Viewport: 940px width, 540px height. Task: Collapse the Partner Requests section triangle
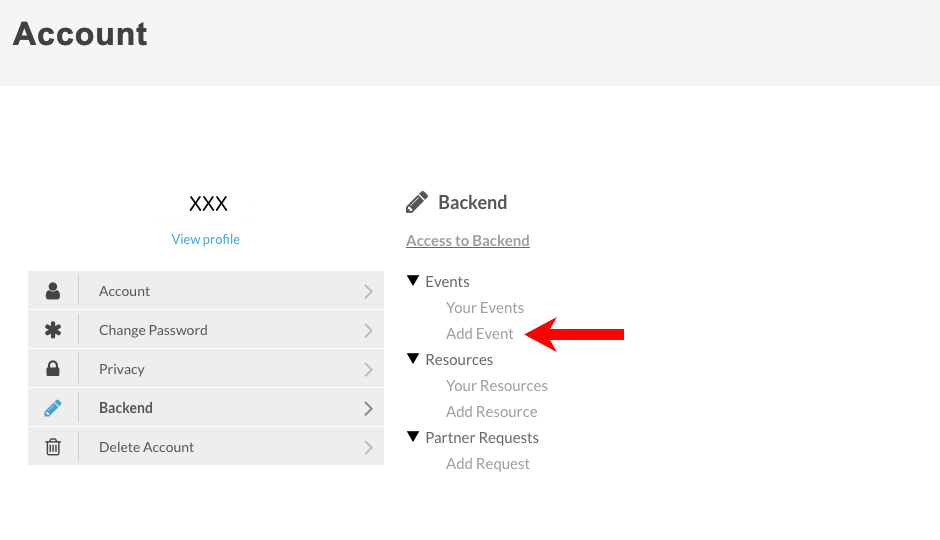pos(413,437)
